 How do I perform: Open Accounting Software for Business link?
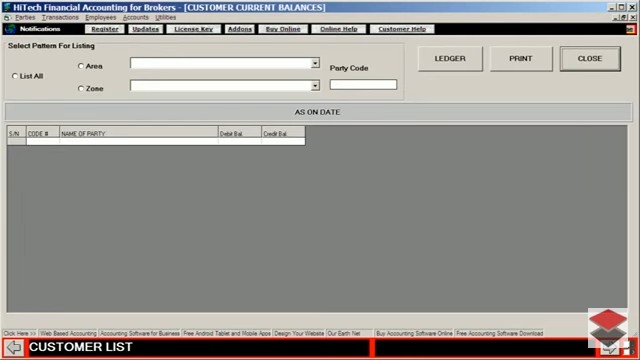pos(140,333)
